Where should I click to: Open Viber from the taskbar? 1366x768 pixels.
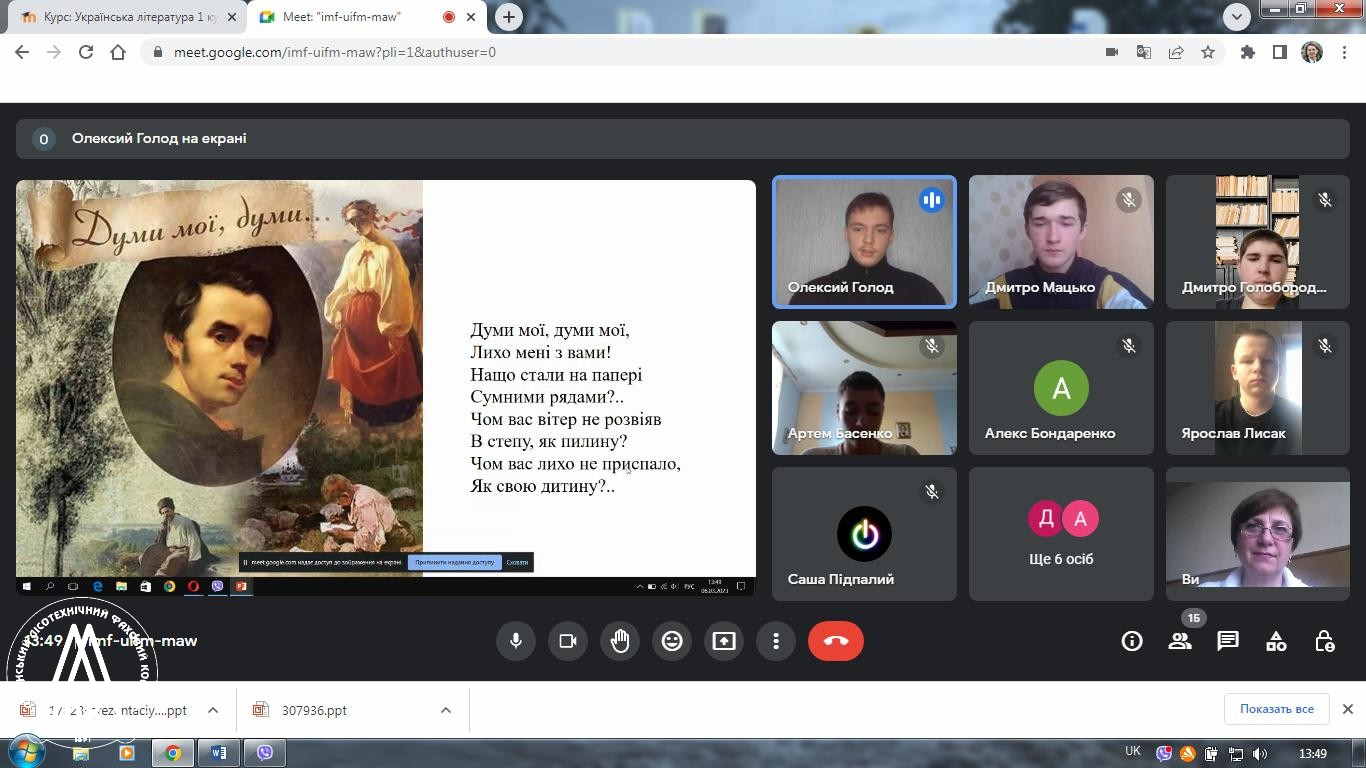[265, 753]
